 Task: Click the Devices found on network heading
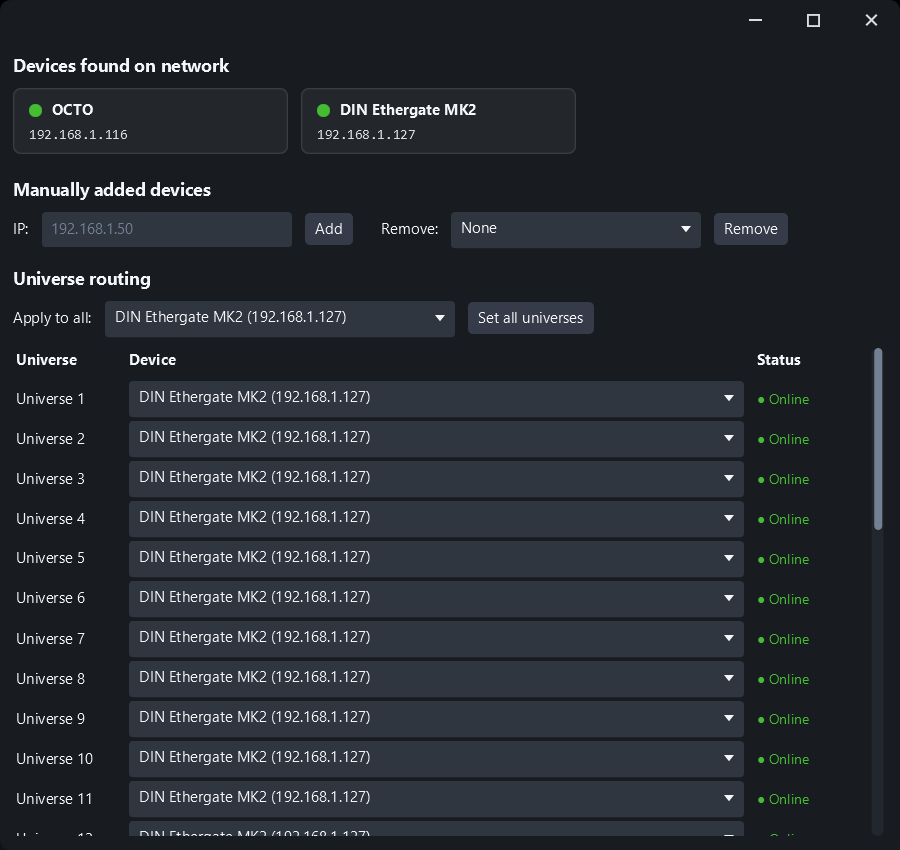point(121,66)
